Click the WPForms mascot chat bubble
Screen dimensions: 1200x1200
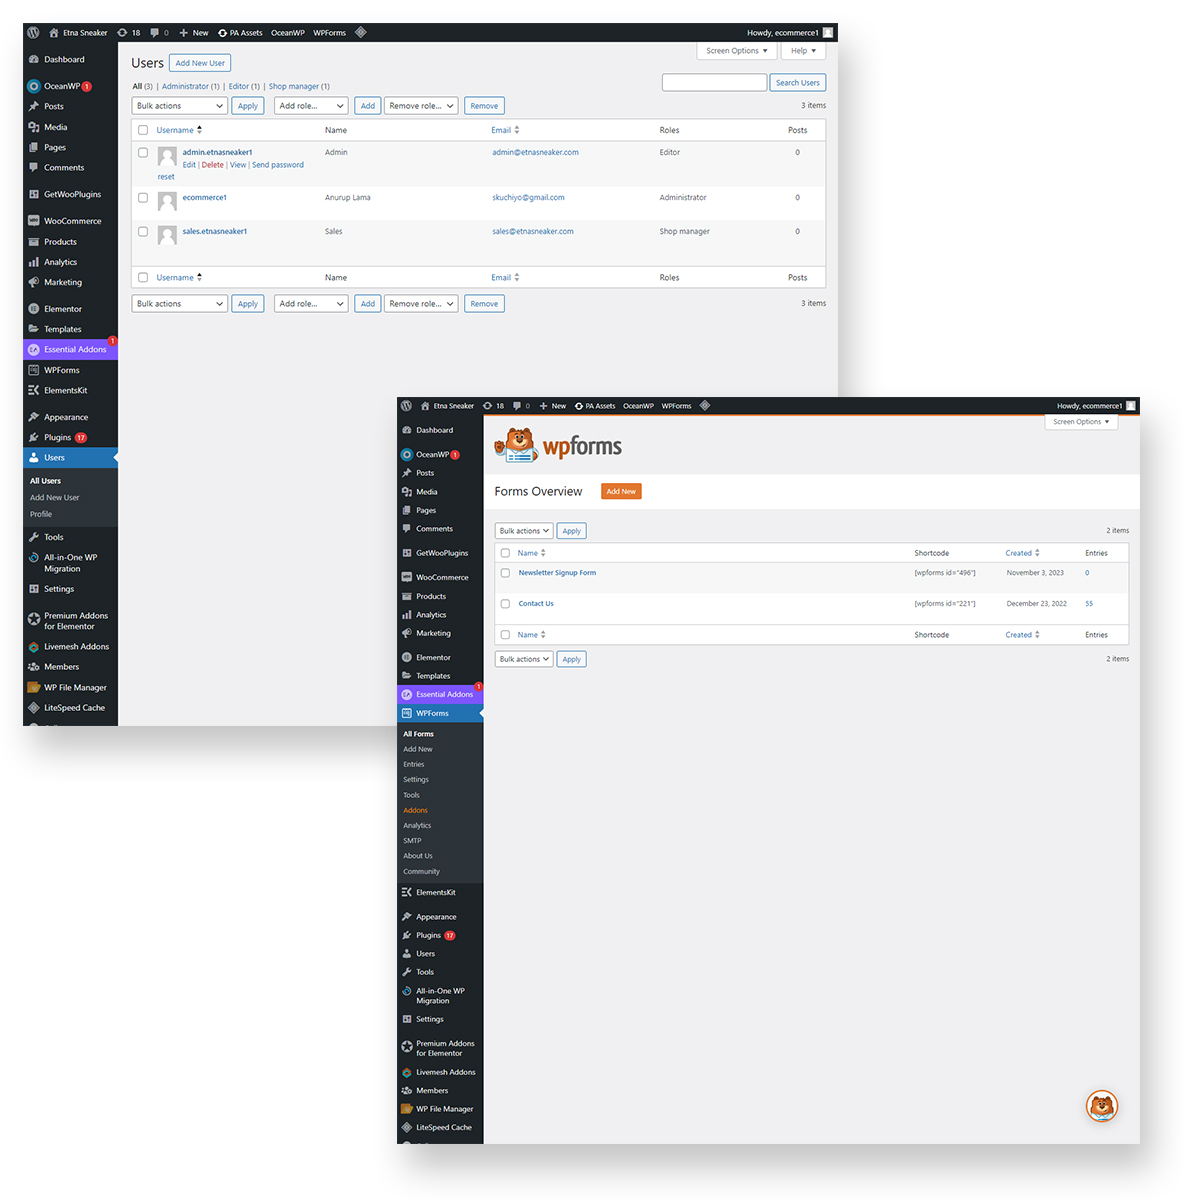tap(1101, 1106)
